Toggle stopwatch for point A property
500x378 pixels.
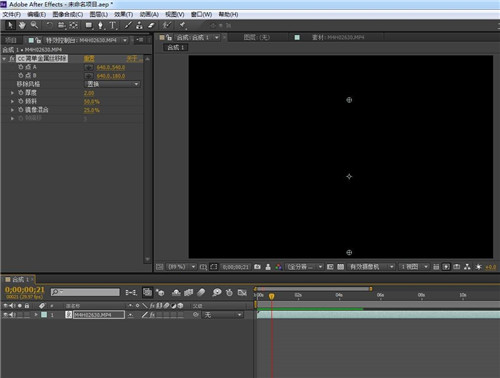(21, 67)
